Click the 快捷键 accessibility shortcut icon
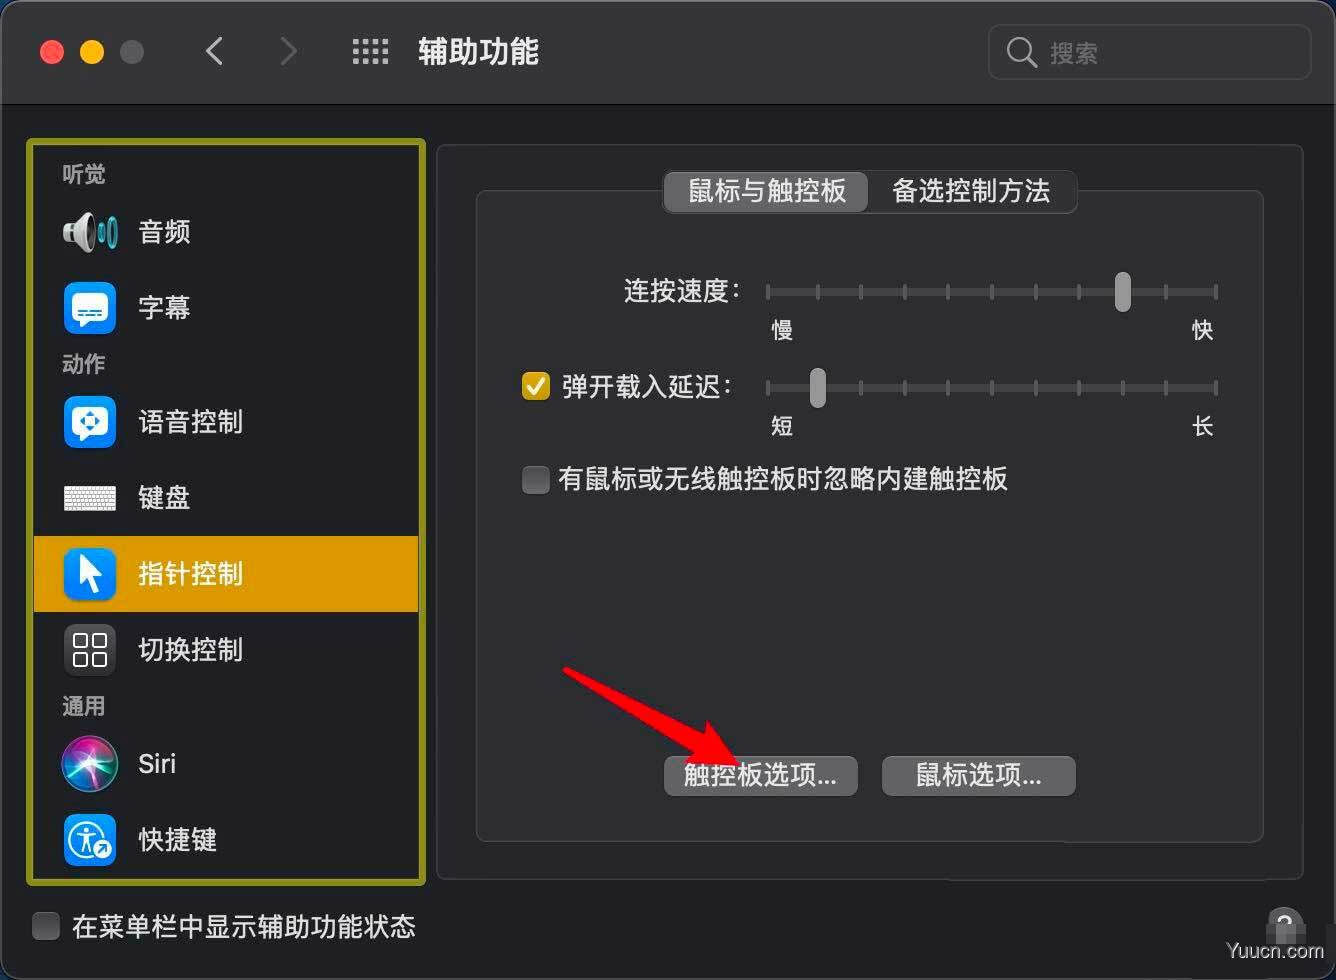The width and height of the screenshot is (1336, 980). [x=90, y=840]
